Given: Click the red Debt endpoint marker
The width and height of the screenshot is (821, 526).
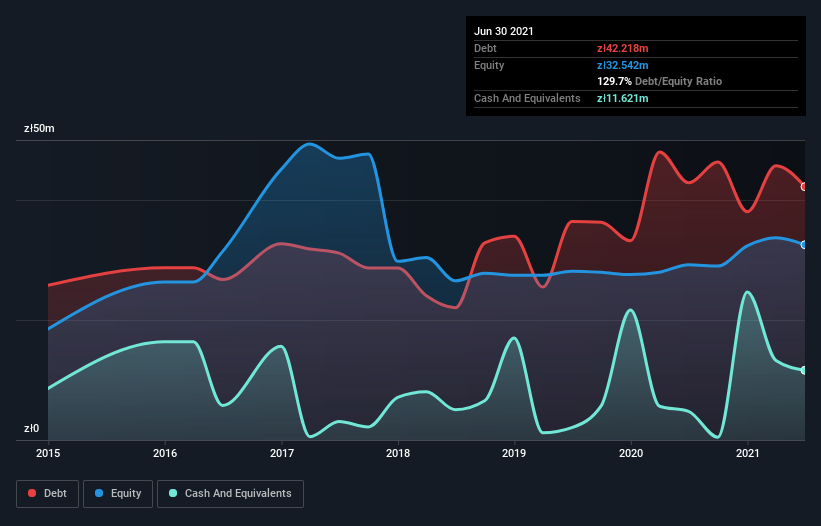Looking at the screenshot, I should (804, 187).
